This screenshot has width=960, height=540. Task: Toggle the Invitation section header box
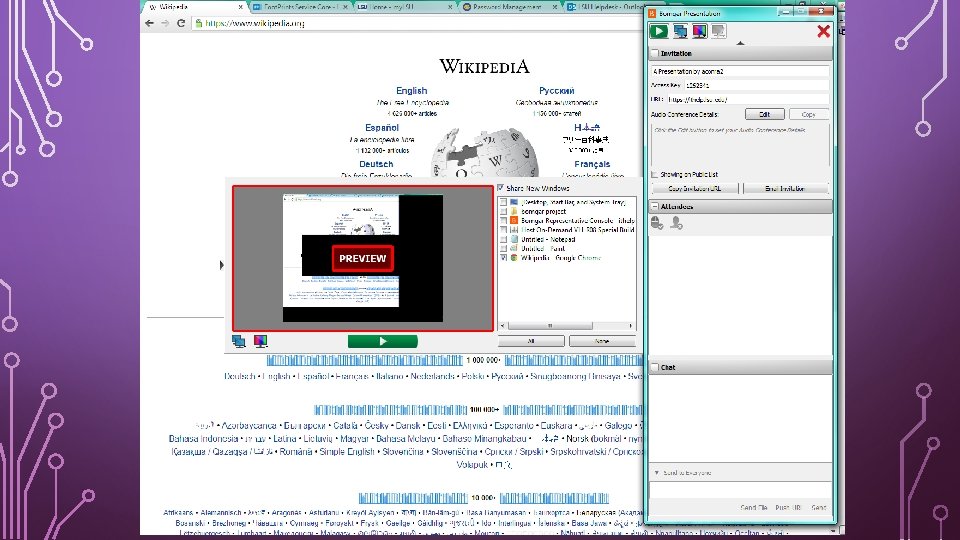[x=655, y=53]
